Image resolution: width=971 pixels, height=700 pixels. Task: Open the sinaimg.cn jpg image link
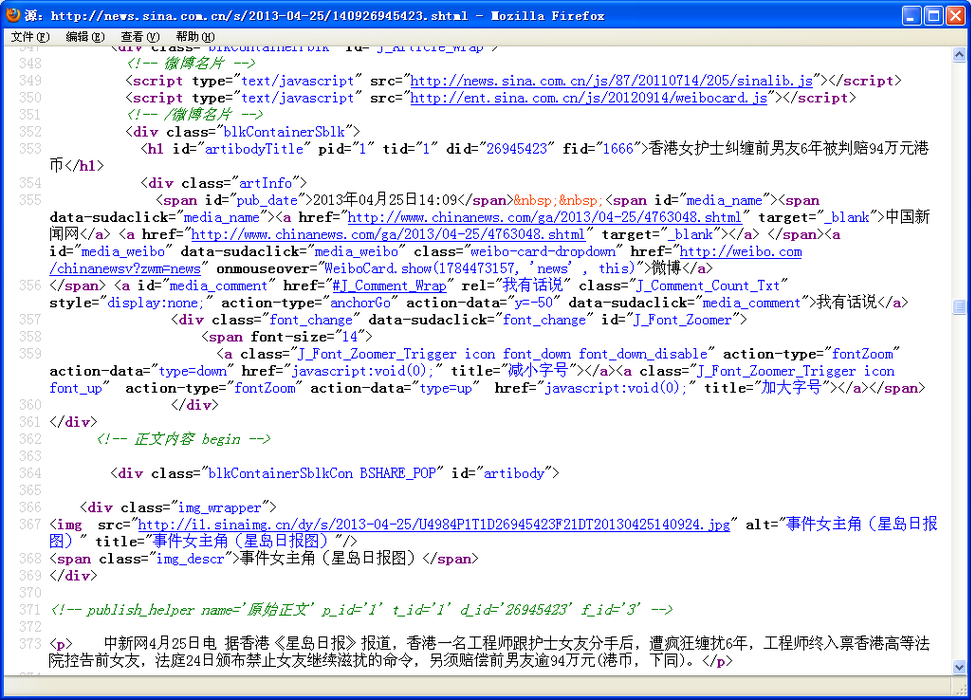(x=434, y=525)
